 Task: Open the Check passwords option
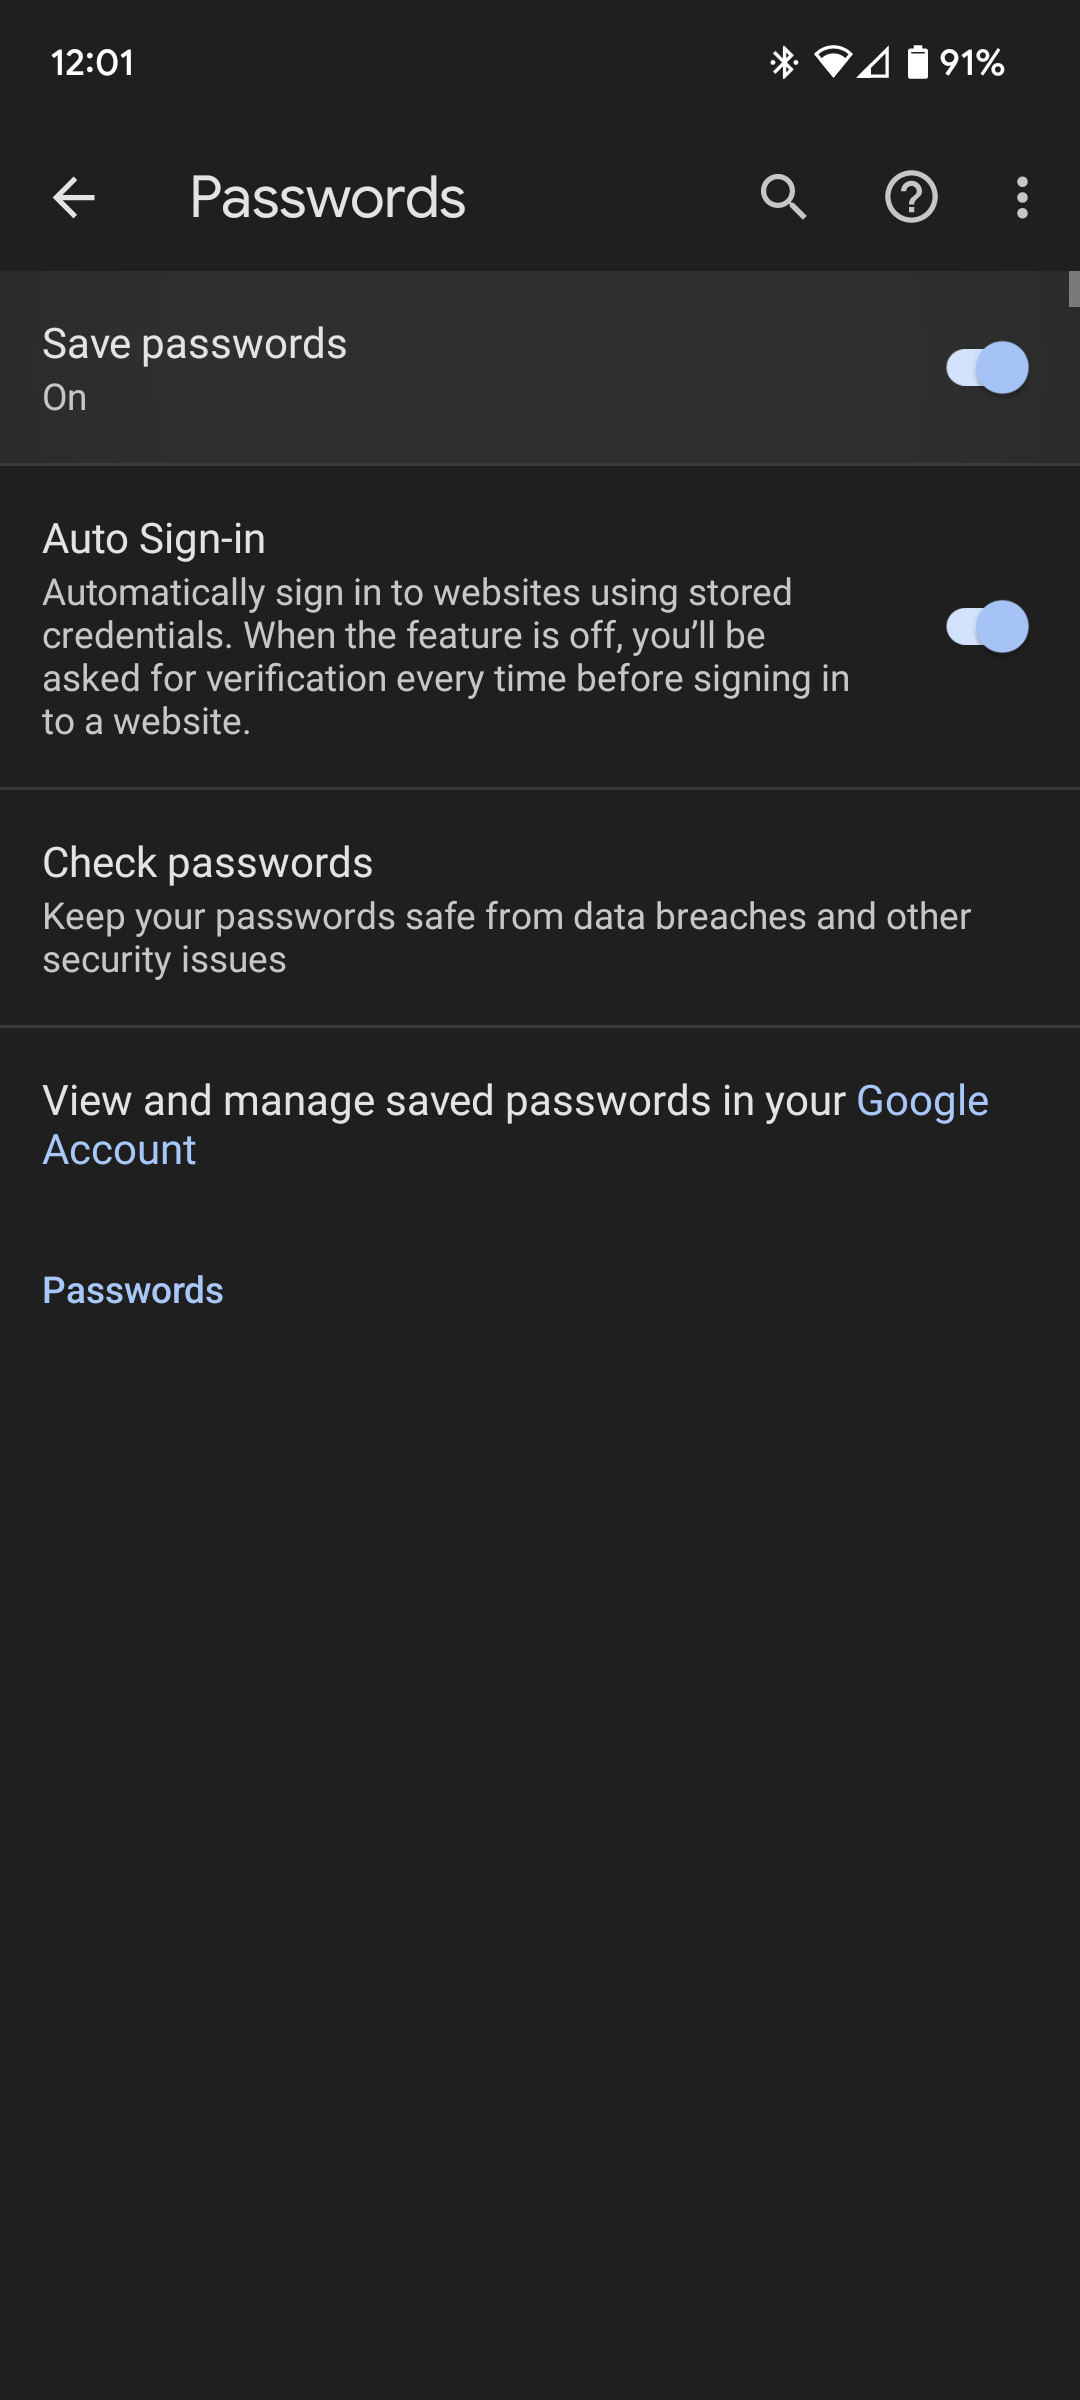pyautogui.click(x=208, y=863)
